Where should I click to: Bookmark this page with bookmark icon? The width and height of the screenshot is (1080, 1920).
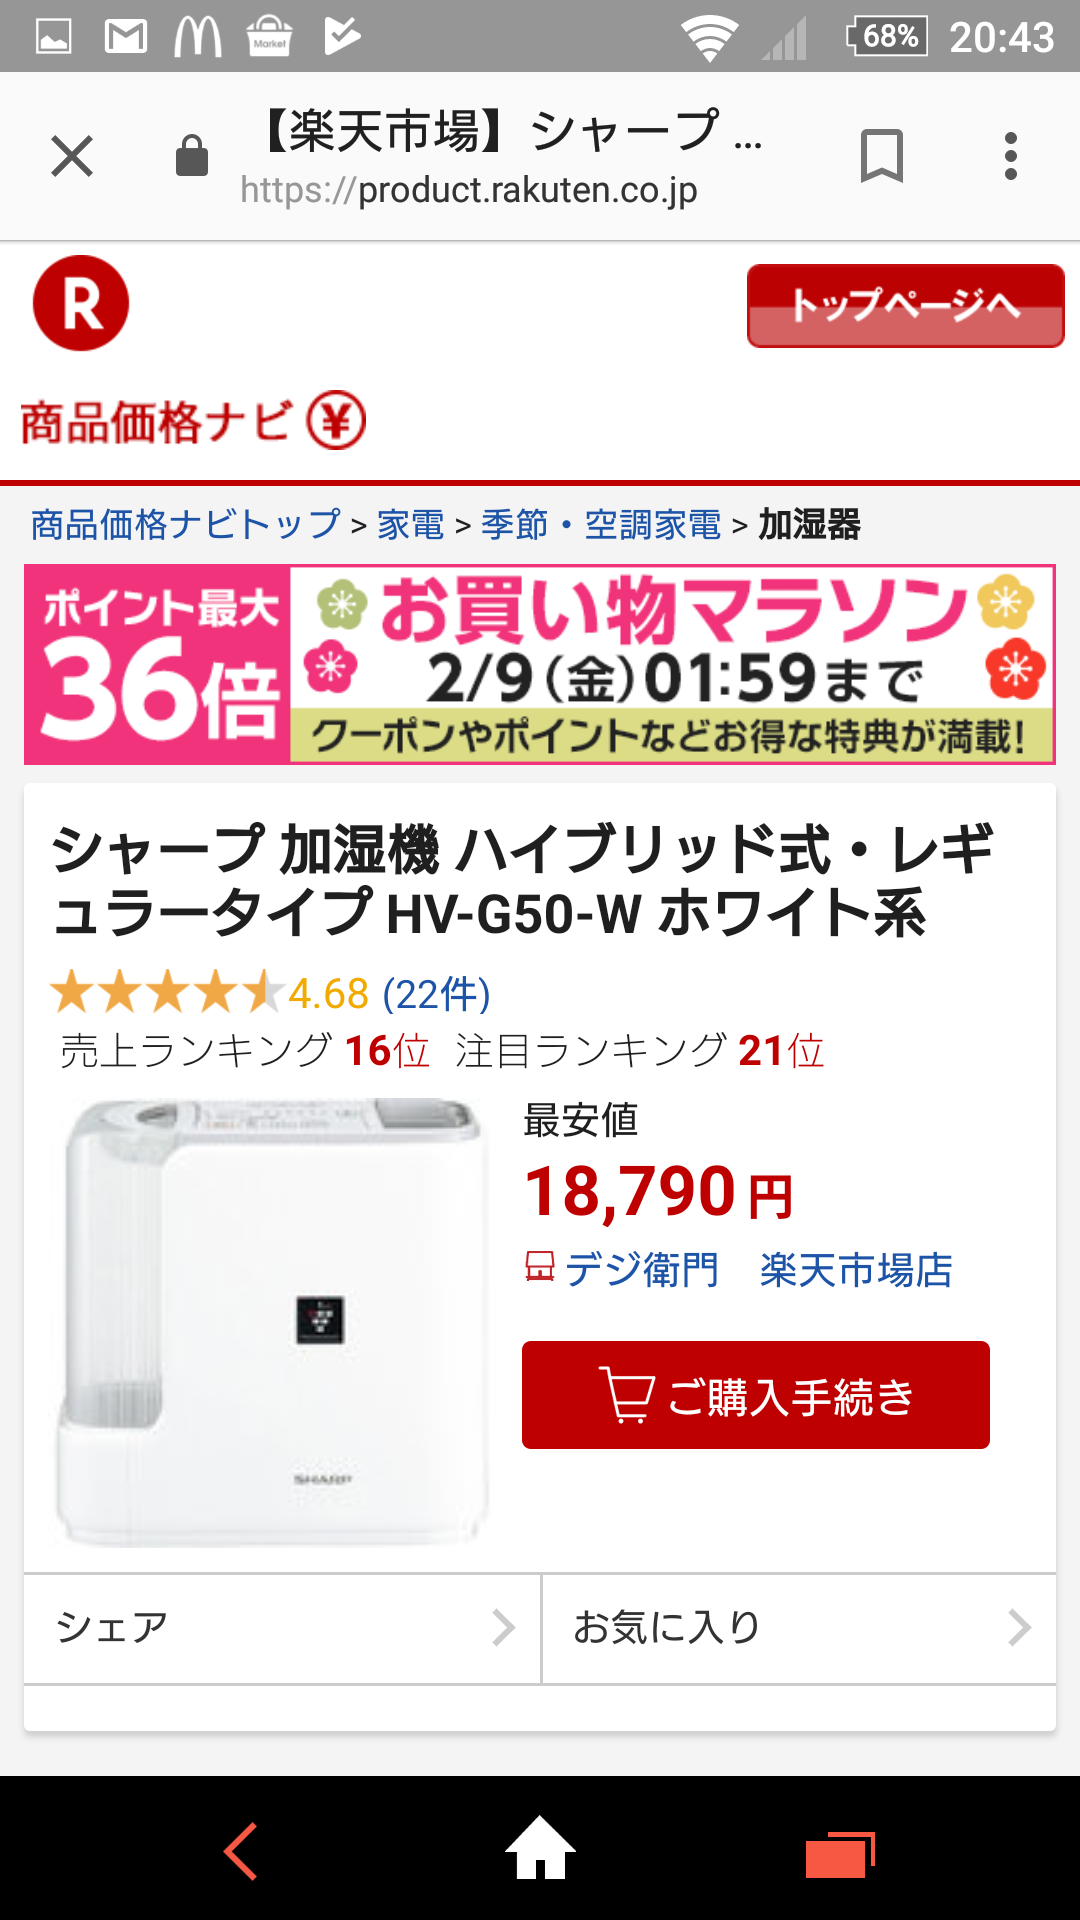coord(881,156)
